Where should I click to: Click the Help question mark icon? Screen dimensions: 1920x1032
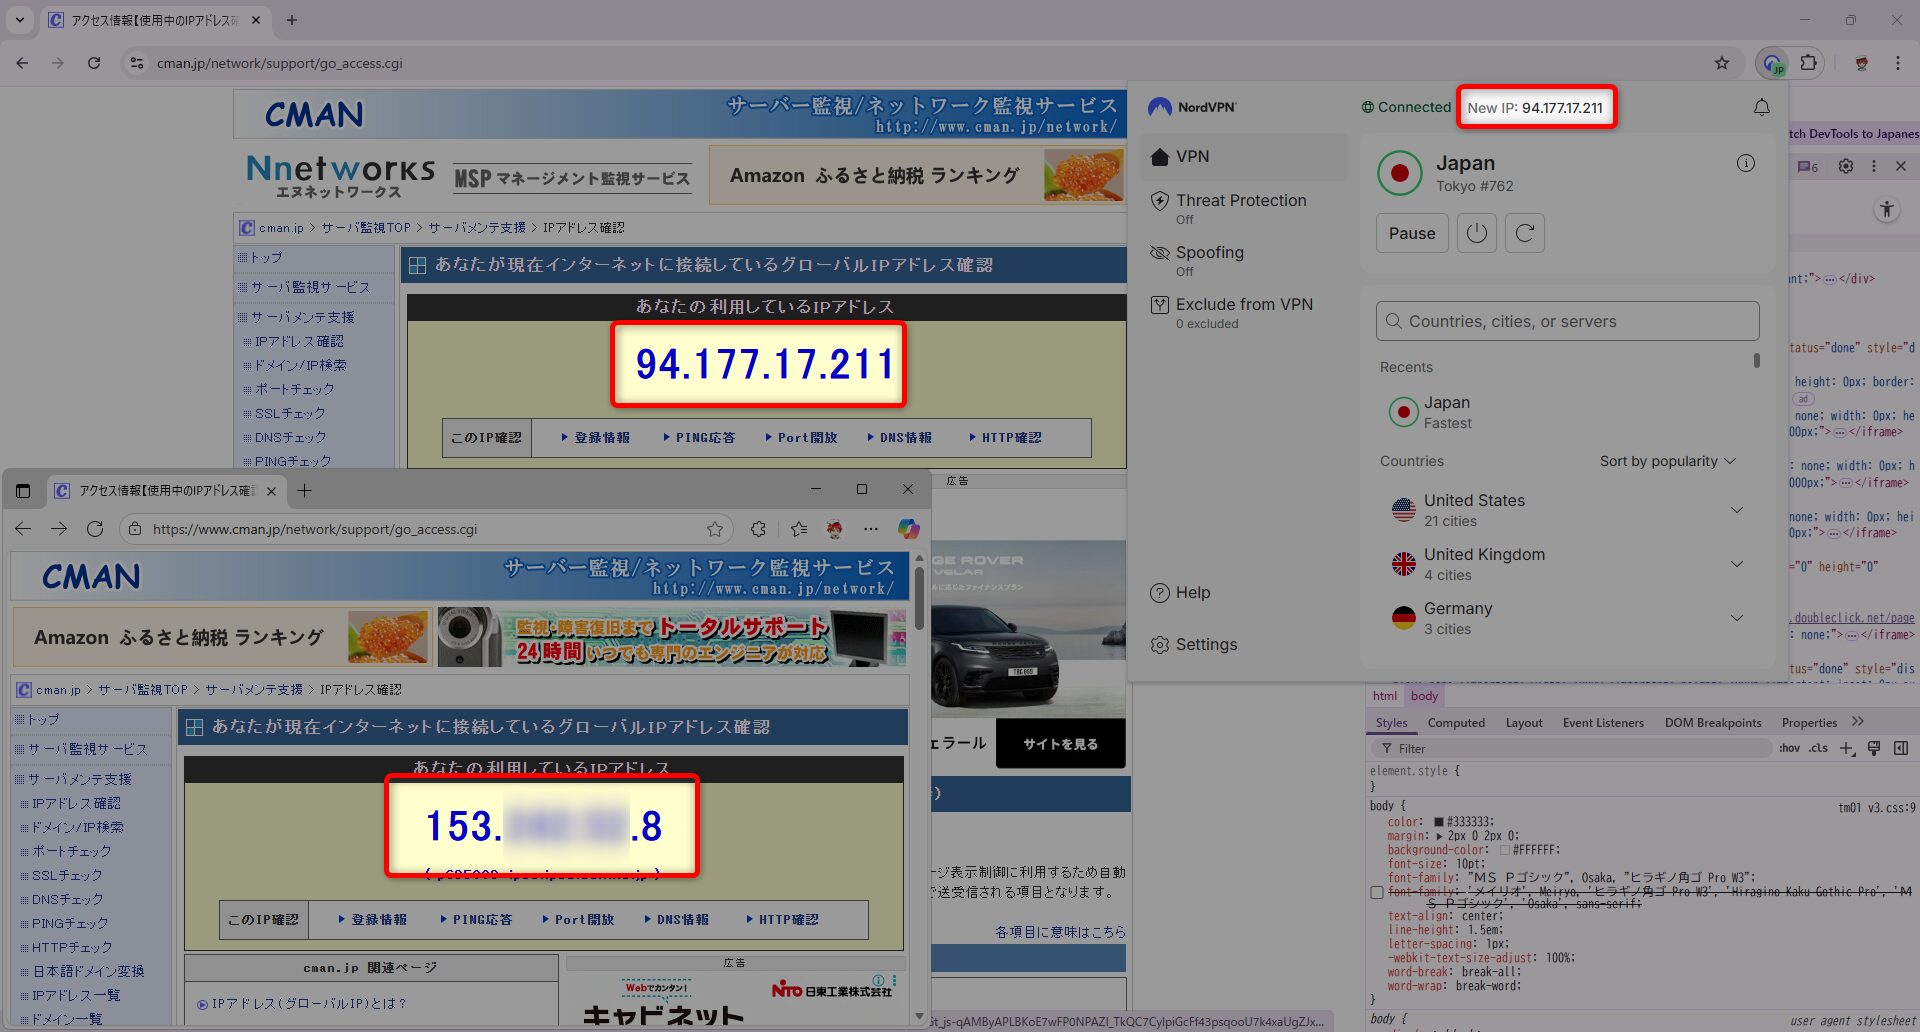(1160, 593)
